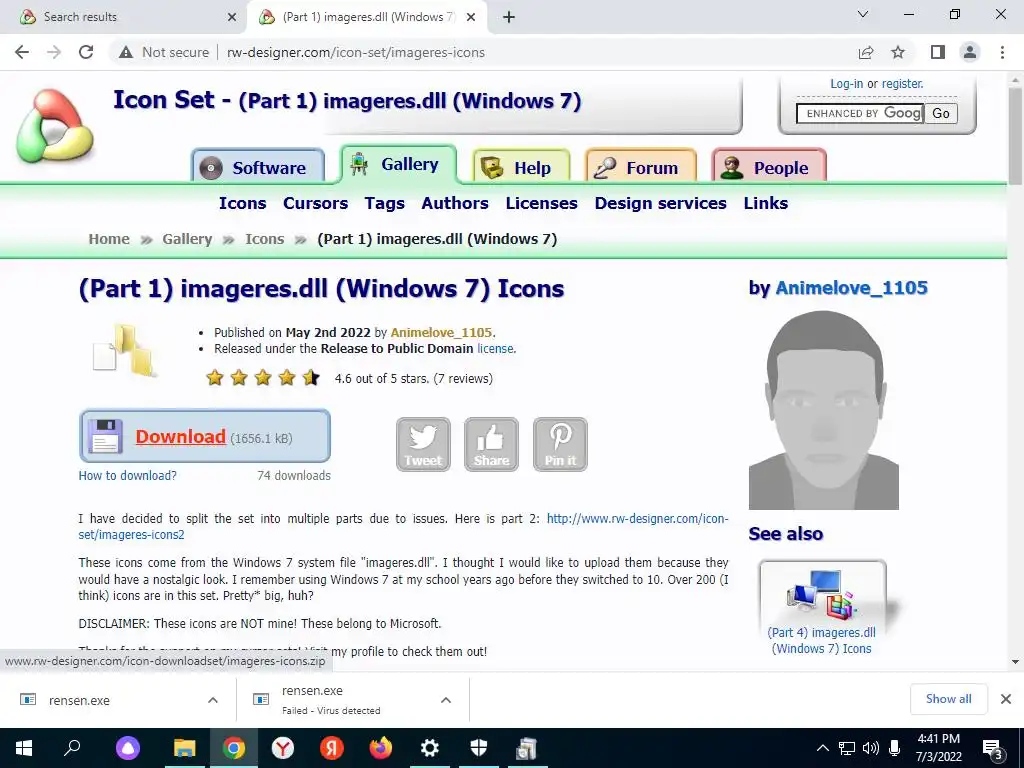Click the floppy disk download icon
The image size is (1024, 768).
tap(105, 436)
